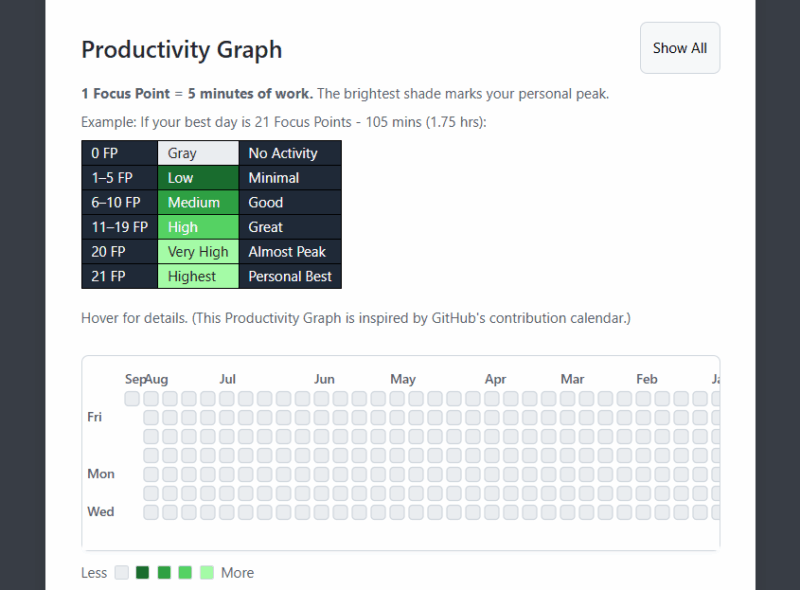Click the Feb month label
Image resolution: width=800 pixels, height=590 pixels.
pos(646,379)
